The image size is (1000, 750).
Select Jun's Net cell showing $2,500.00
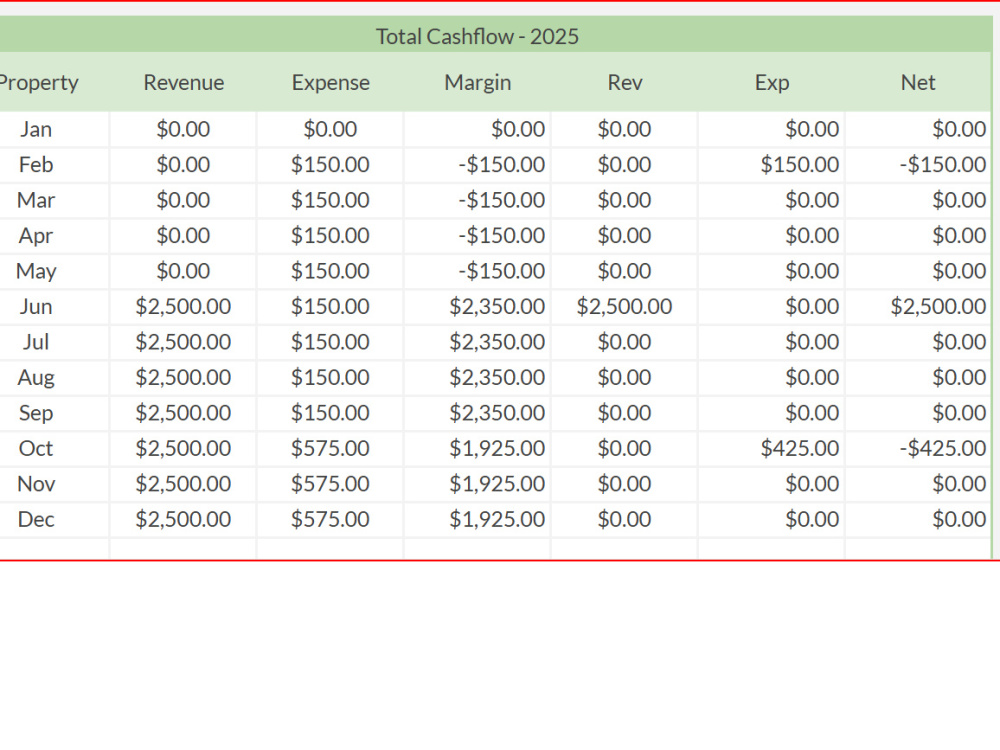[918, 307]
